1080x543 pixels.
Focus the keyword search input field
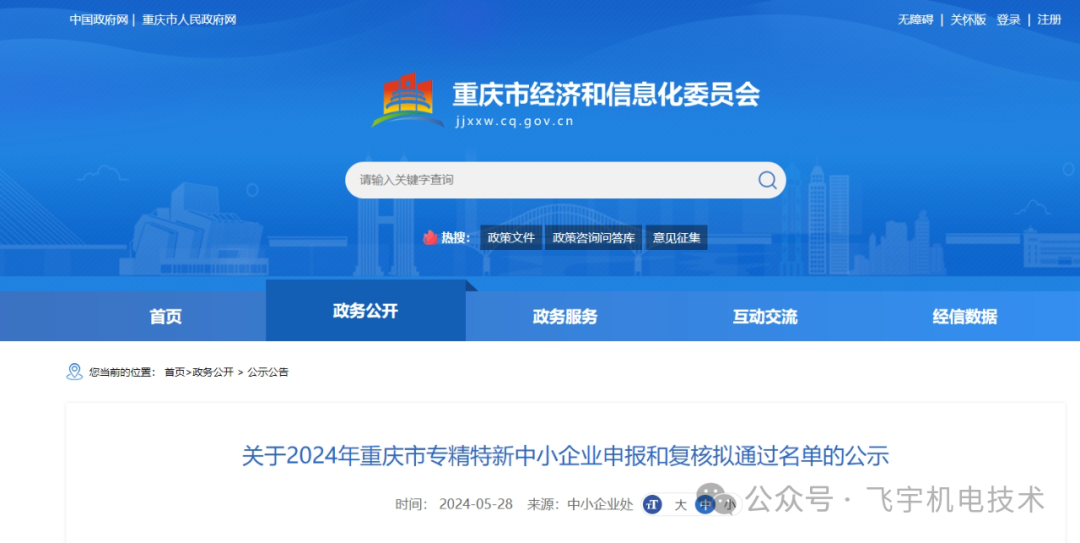(551, 180)
